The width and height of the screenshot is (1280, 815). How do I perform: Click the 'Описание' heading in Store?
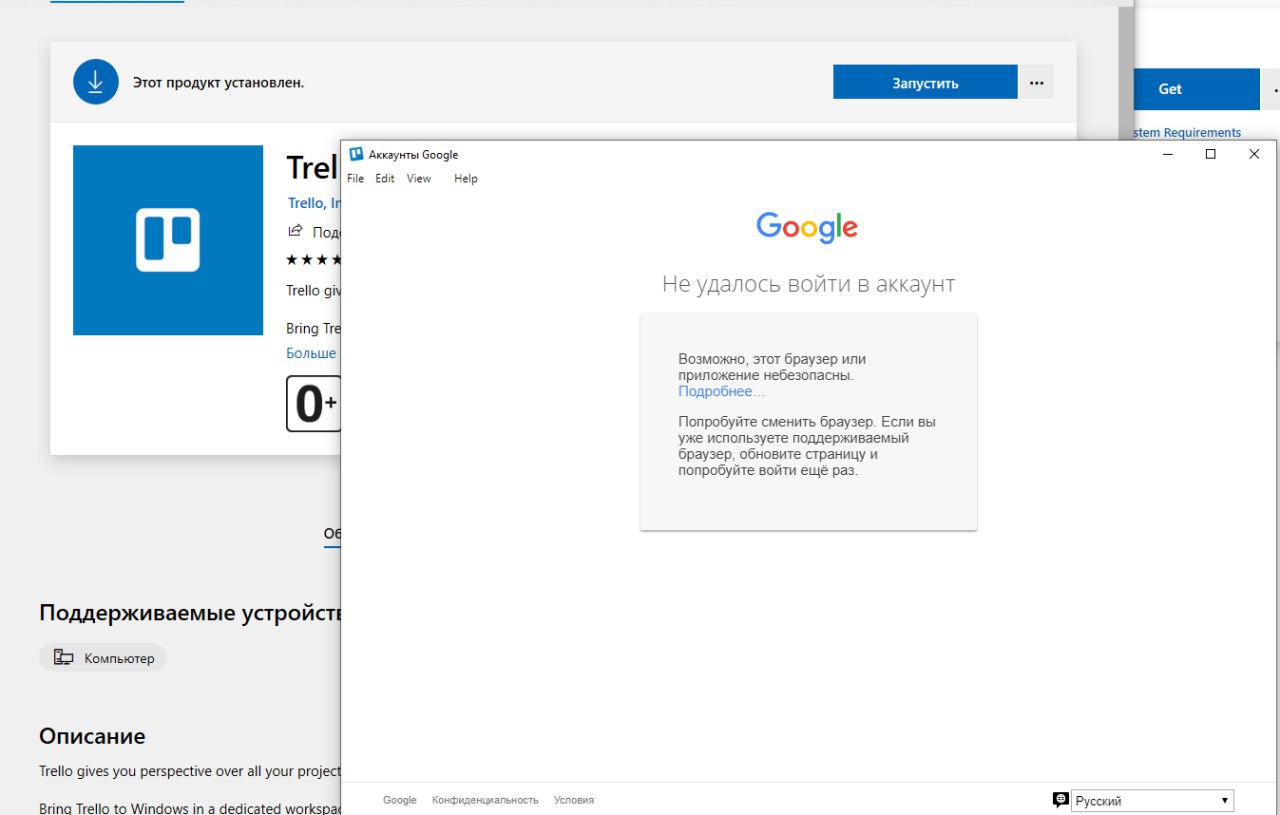pos(92,737)
